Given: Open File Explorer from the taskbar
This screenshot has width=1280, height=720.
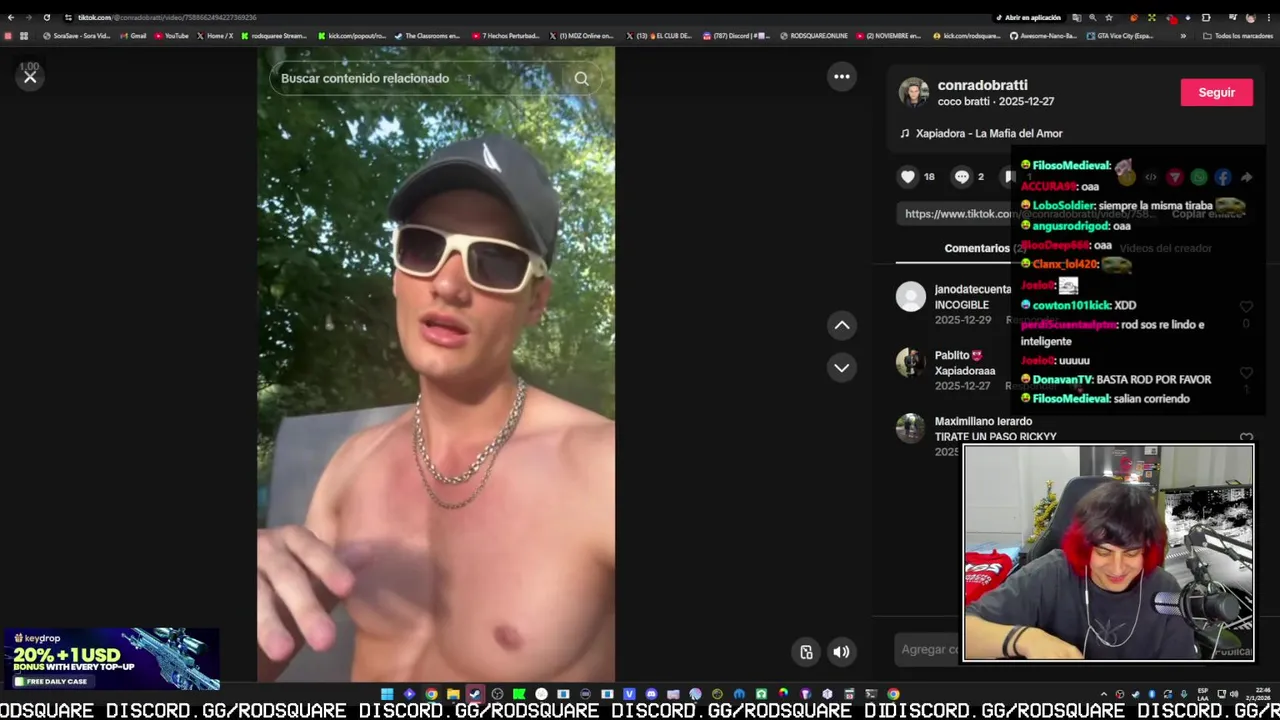Looking at the screenshot, I should (453, 694).
